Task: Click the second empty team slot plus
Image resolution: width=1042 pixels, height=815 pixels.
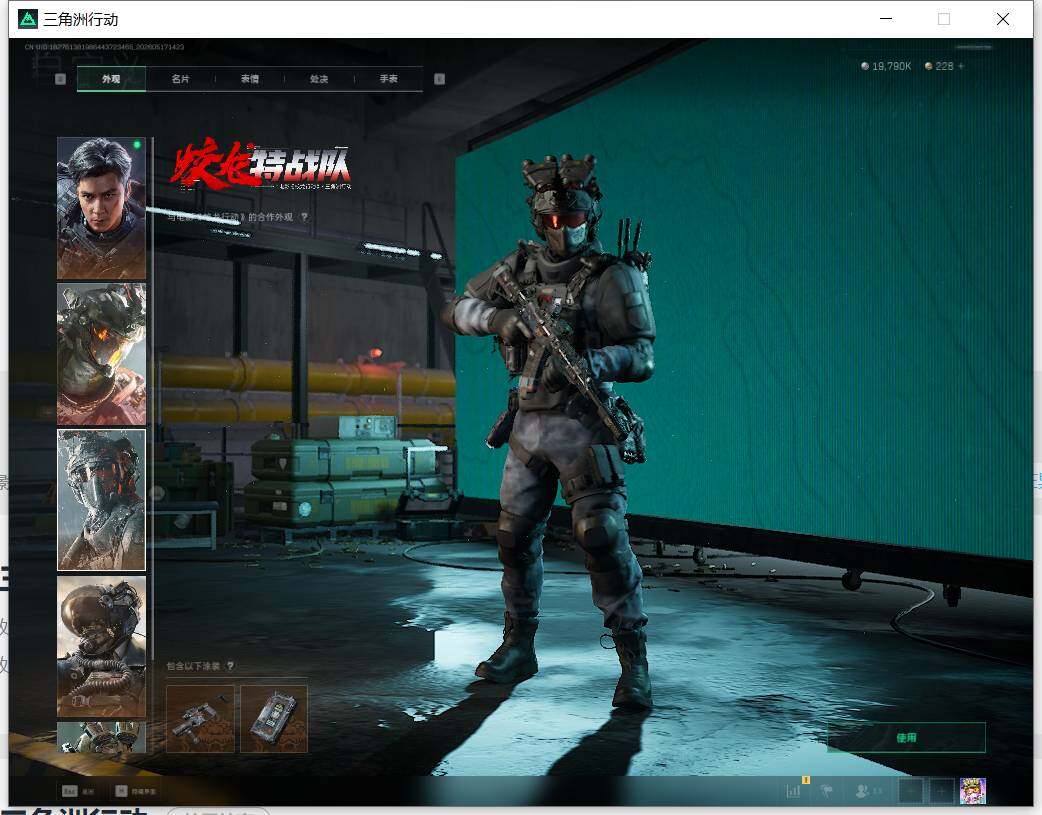Action: [x=941, y=790]
